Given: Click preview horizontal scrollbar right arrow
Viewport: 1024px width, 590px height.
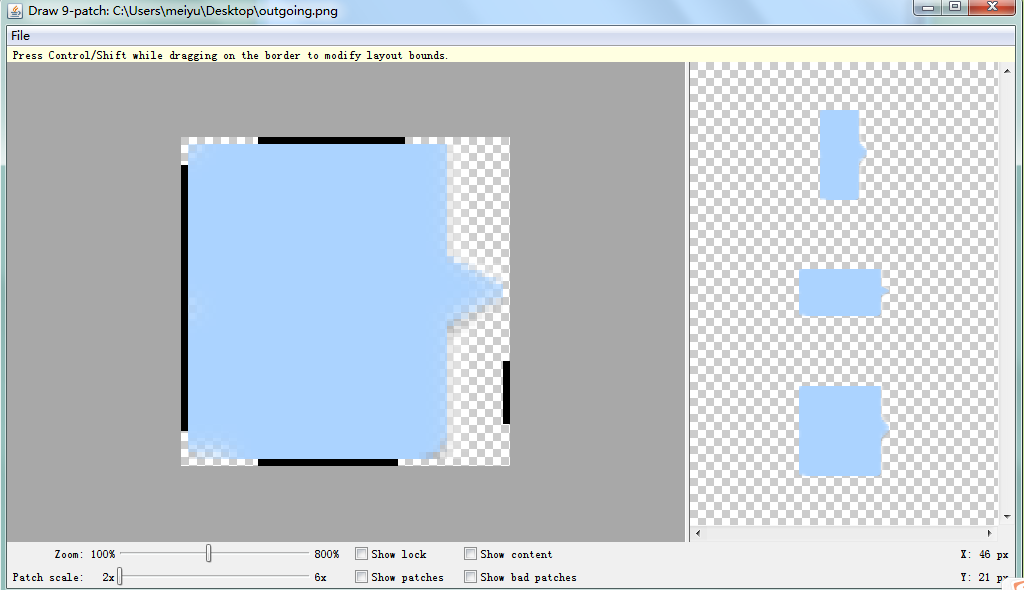Looking at the screenshot, I should tap(989, 533).
